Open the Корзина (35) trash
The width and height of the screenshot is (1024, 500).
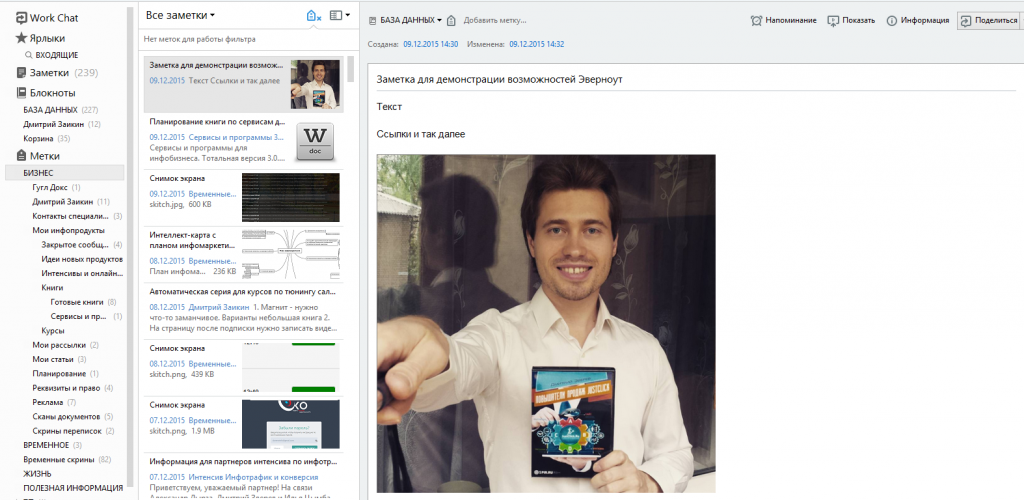(x=46, y=138)
